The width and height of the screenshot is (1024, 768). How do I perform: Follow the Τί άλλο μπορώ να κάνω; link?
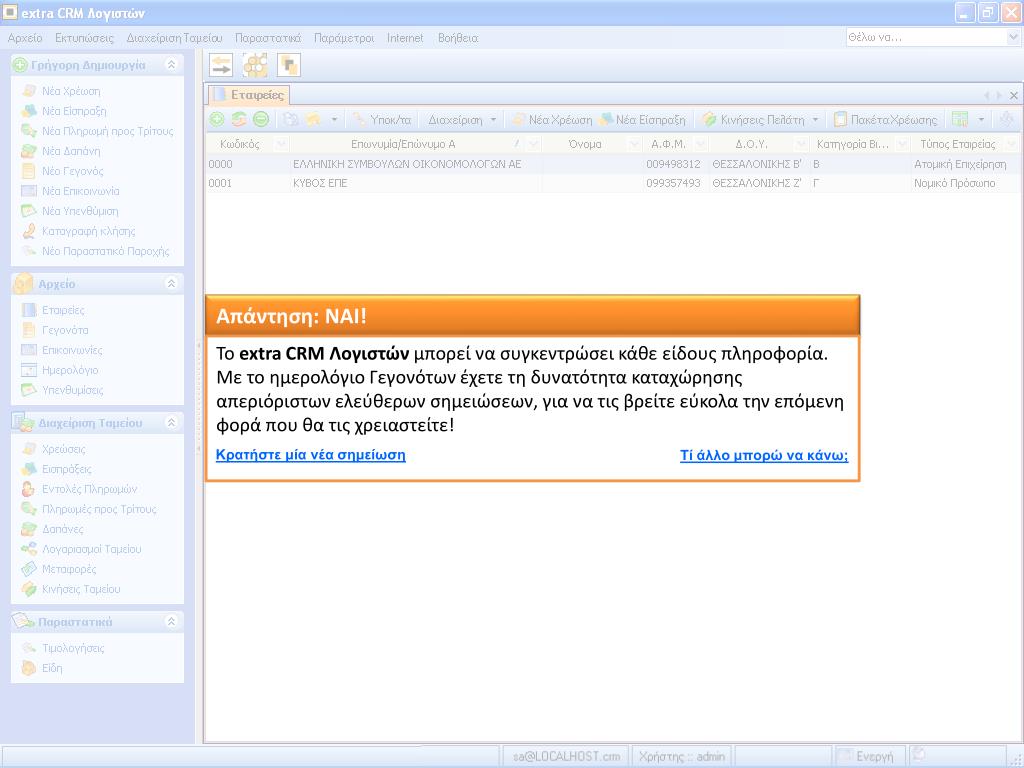point(764,455)
